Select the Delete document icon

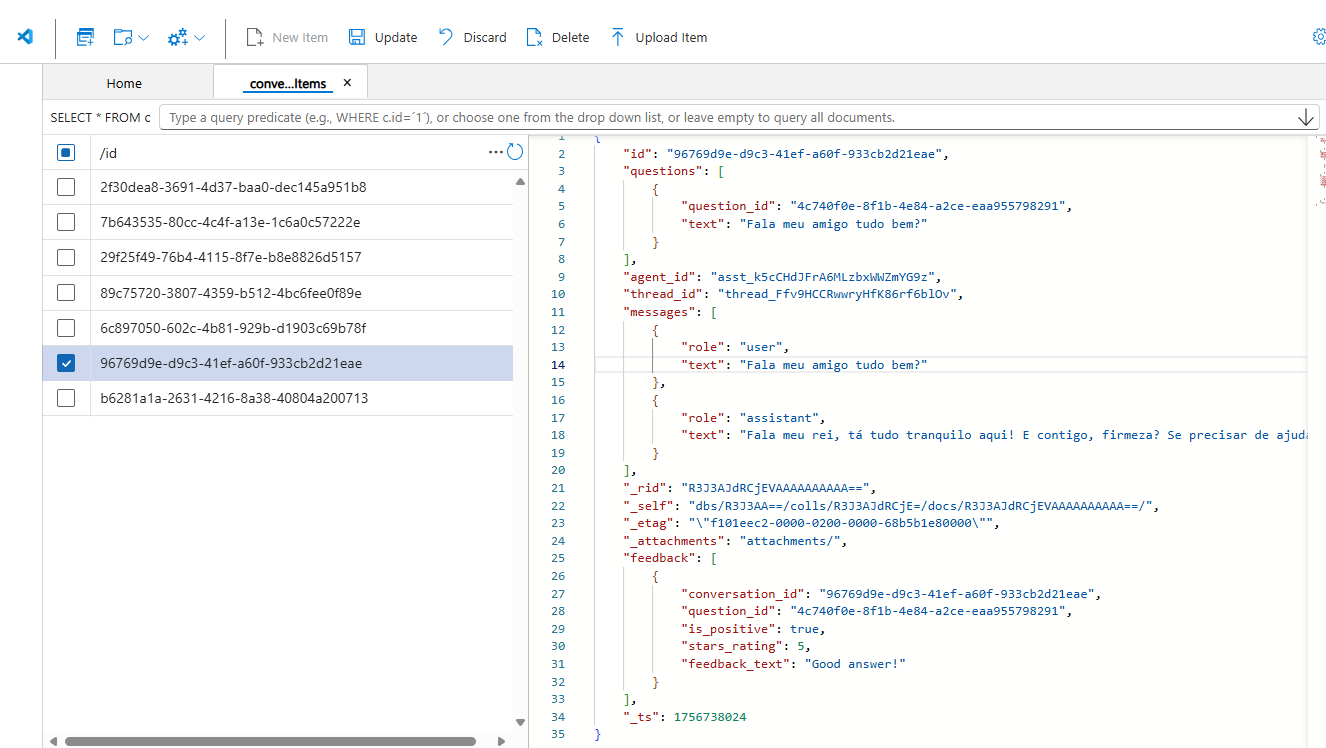coord(535,36)
